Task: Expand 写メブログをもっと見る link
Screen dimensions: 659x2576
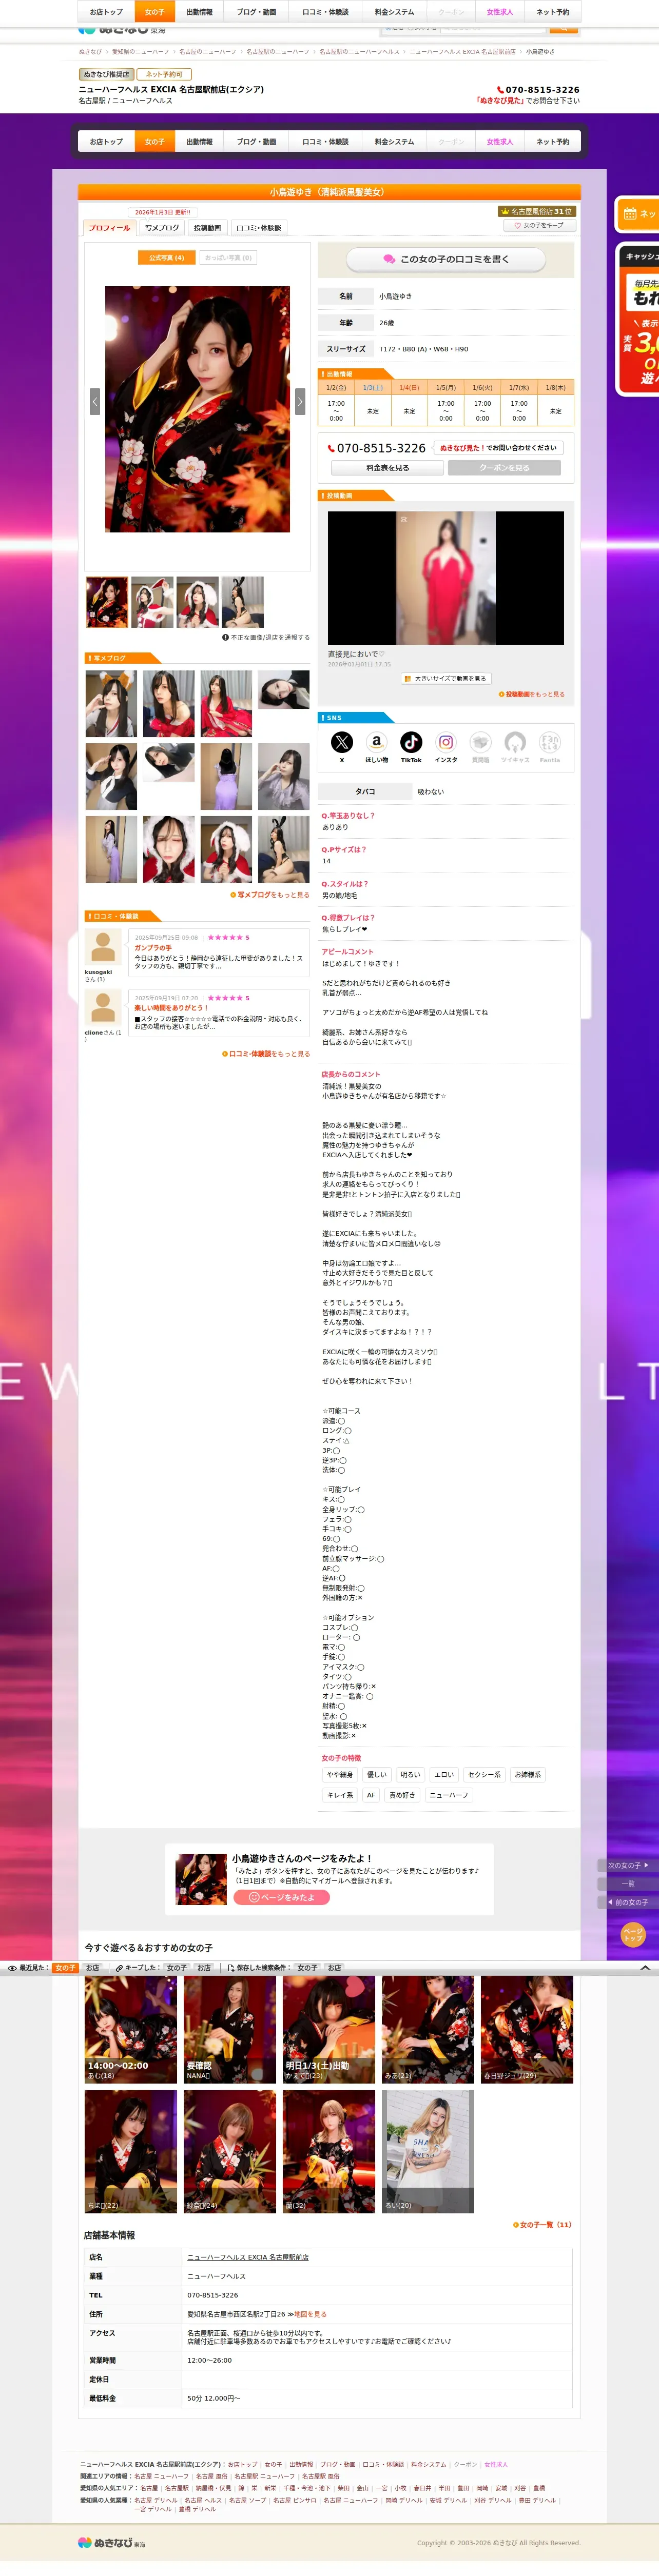Action: tap(270, 895)
